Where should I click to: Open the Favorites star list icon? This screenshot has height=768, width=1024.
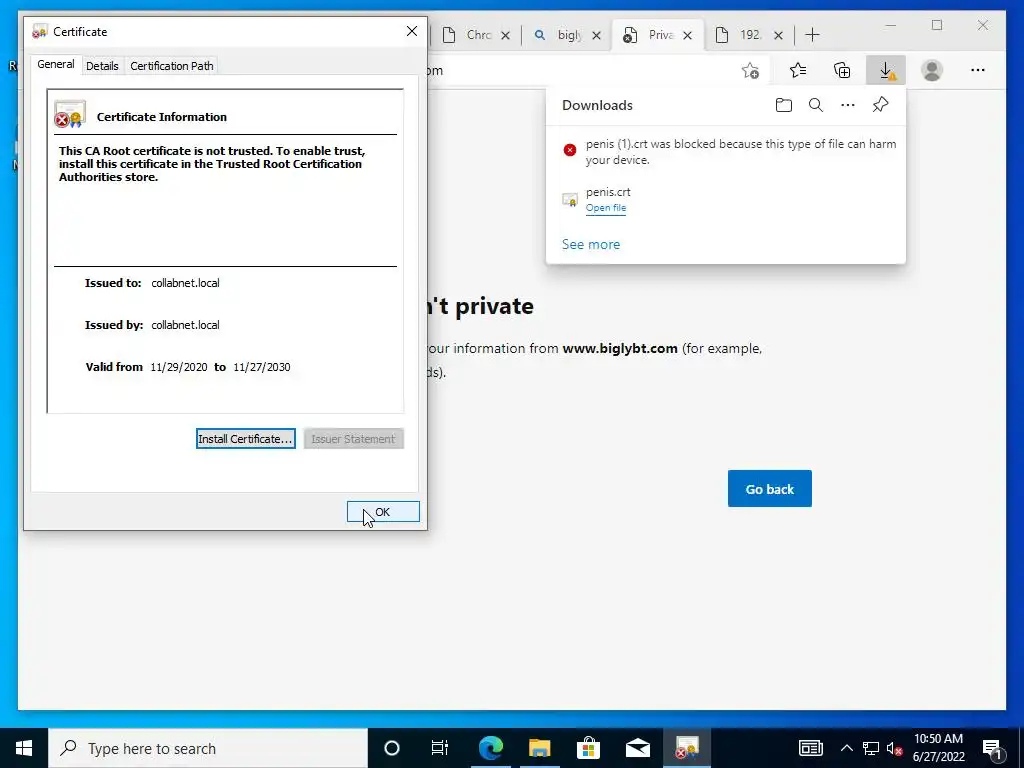pyautogui.click(x=797, y=70)
